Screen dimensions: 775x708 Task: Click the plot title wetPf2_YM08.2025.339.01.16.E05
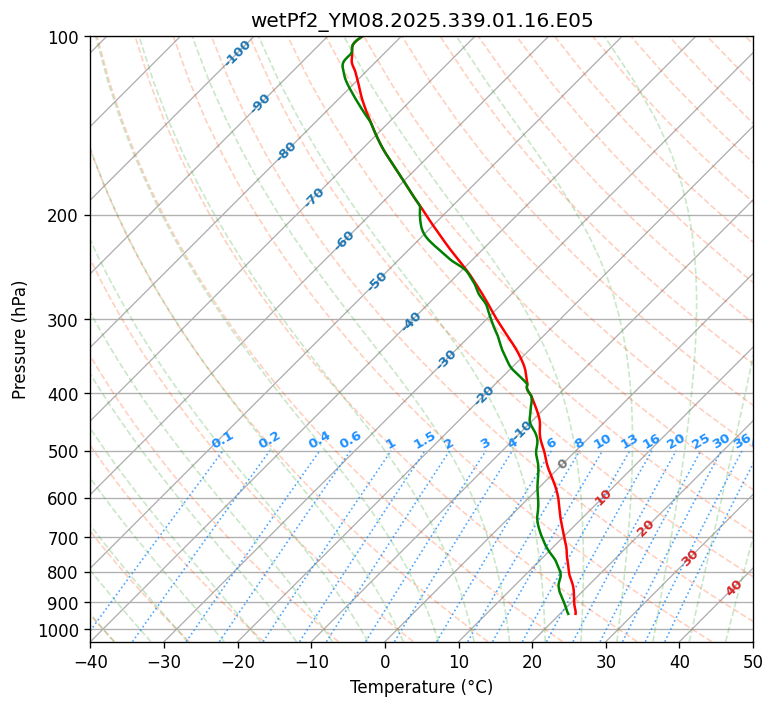(x=421, y=20)
